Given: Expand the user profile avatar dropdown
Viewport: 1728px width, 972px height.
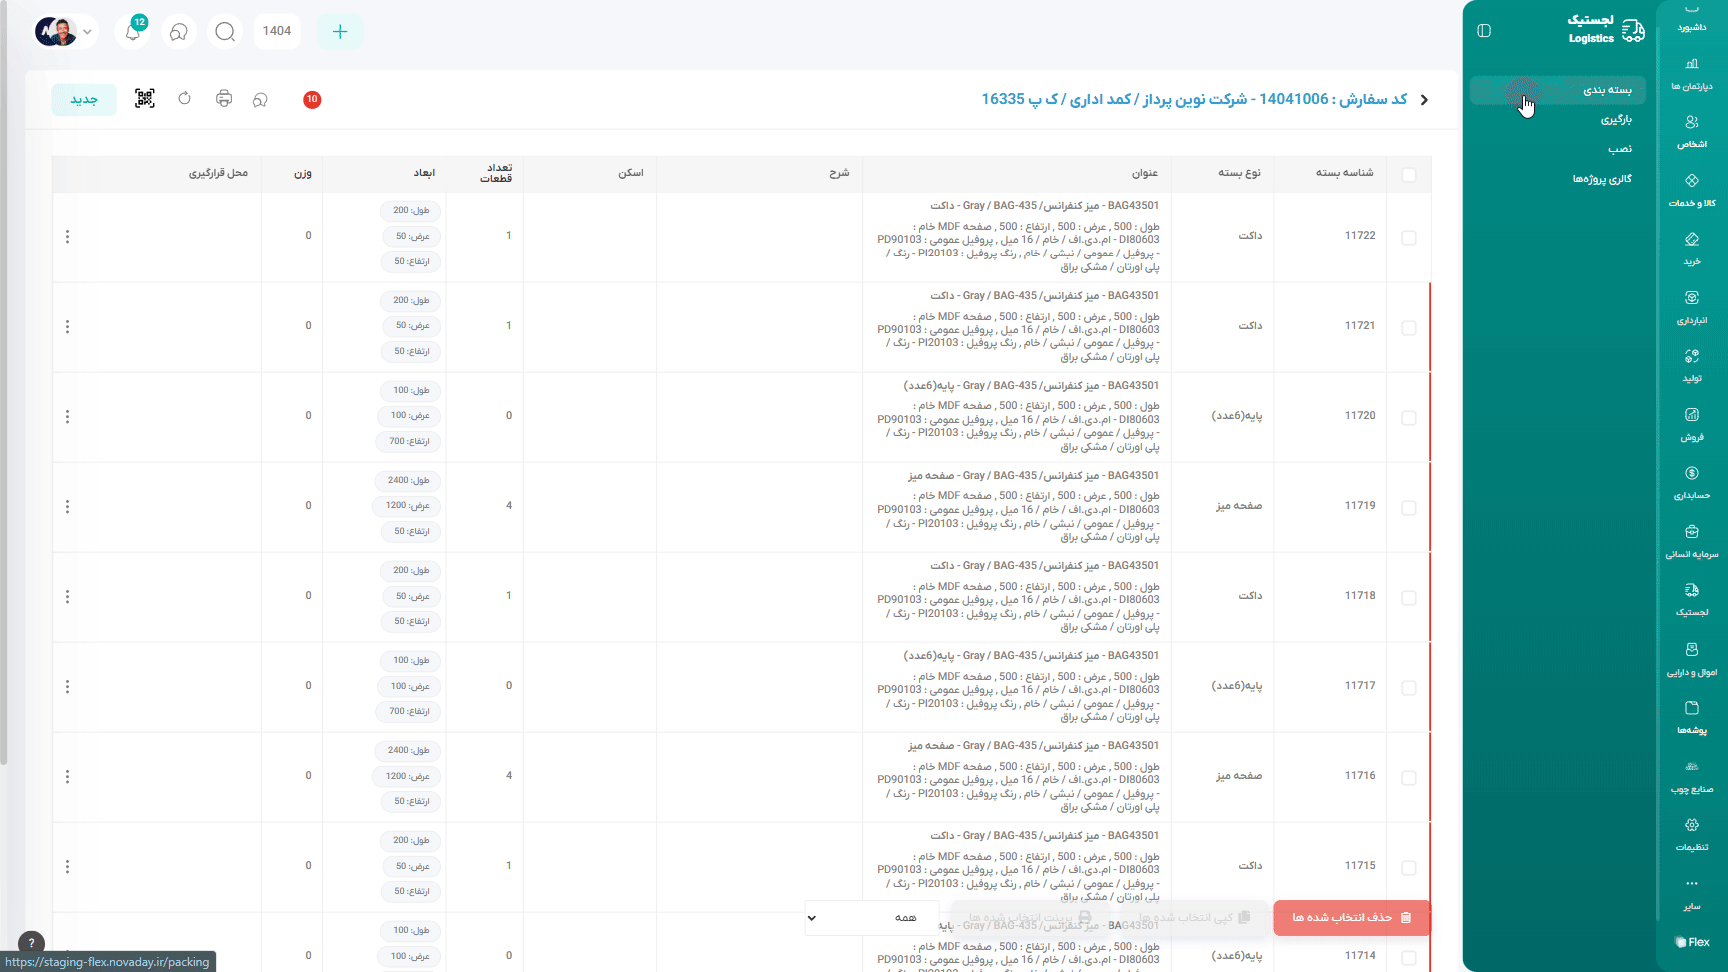Looking at the screenshot, I should tap(66, 32).
